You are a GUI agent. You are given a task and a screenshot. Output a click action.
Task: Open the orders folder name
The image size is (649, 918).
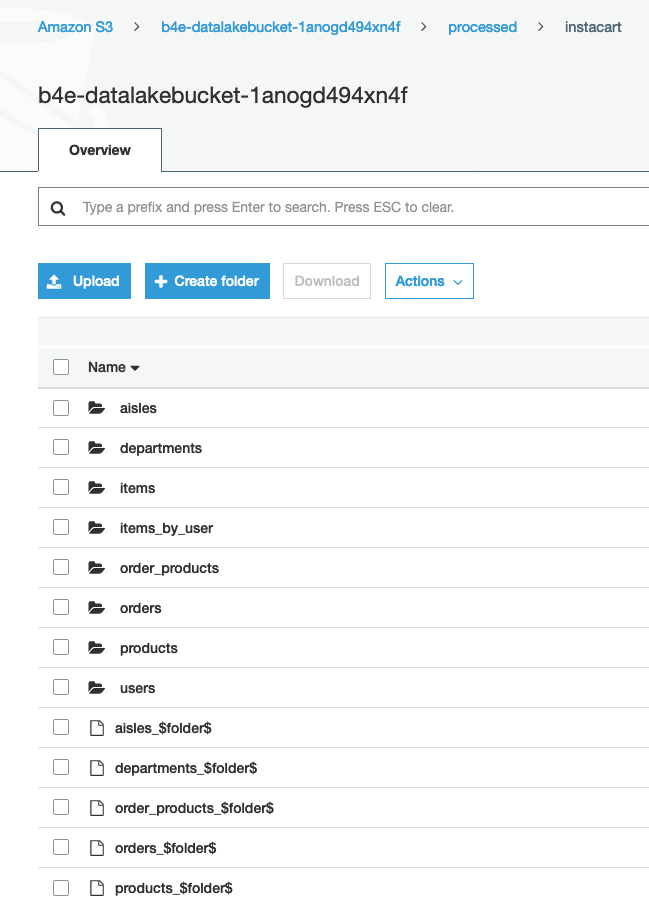[140, 608]
